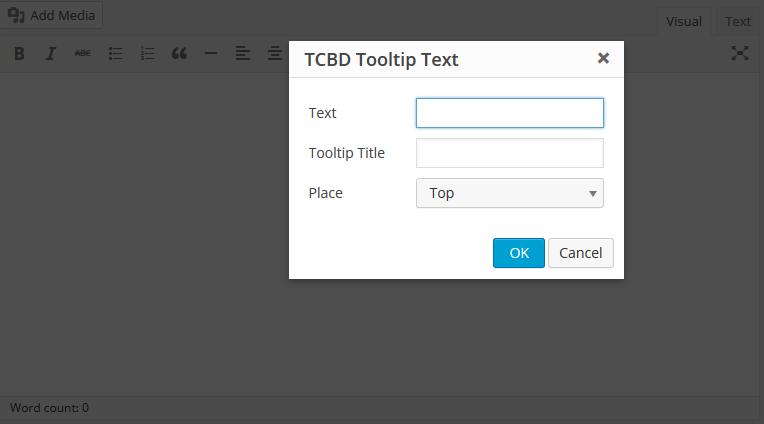Insert a numbered list
The width and height of the screenshot is (764, 424).
pyautogui.click(x=147, y=54)
